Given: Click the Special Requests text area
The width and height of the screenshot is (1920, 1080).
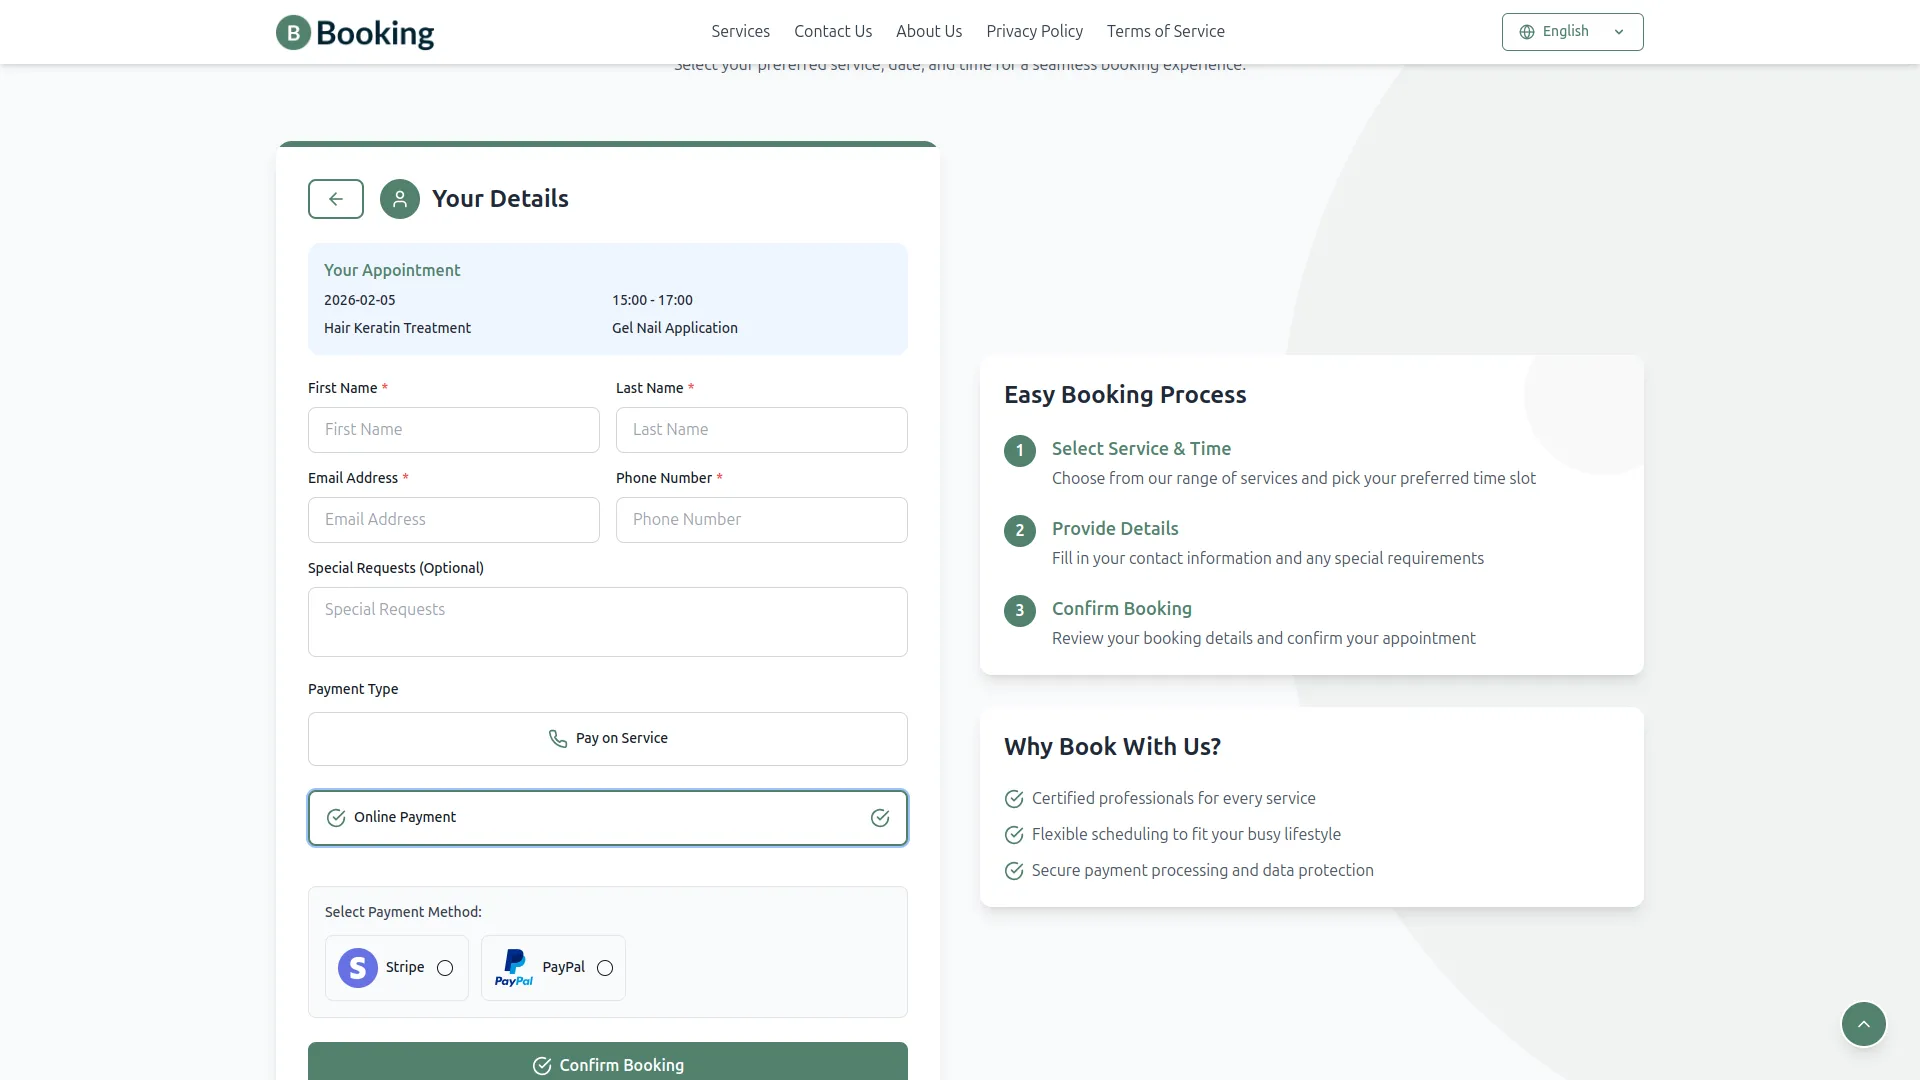Looking at the screenshot, I should click(607, 622).
